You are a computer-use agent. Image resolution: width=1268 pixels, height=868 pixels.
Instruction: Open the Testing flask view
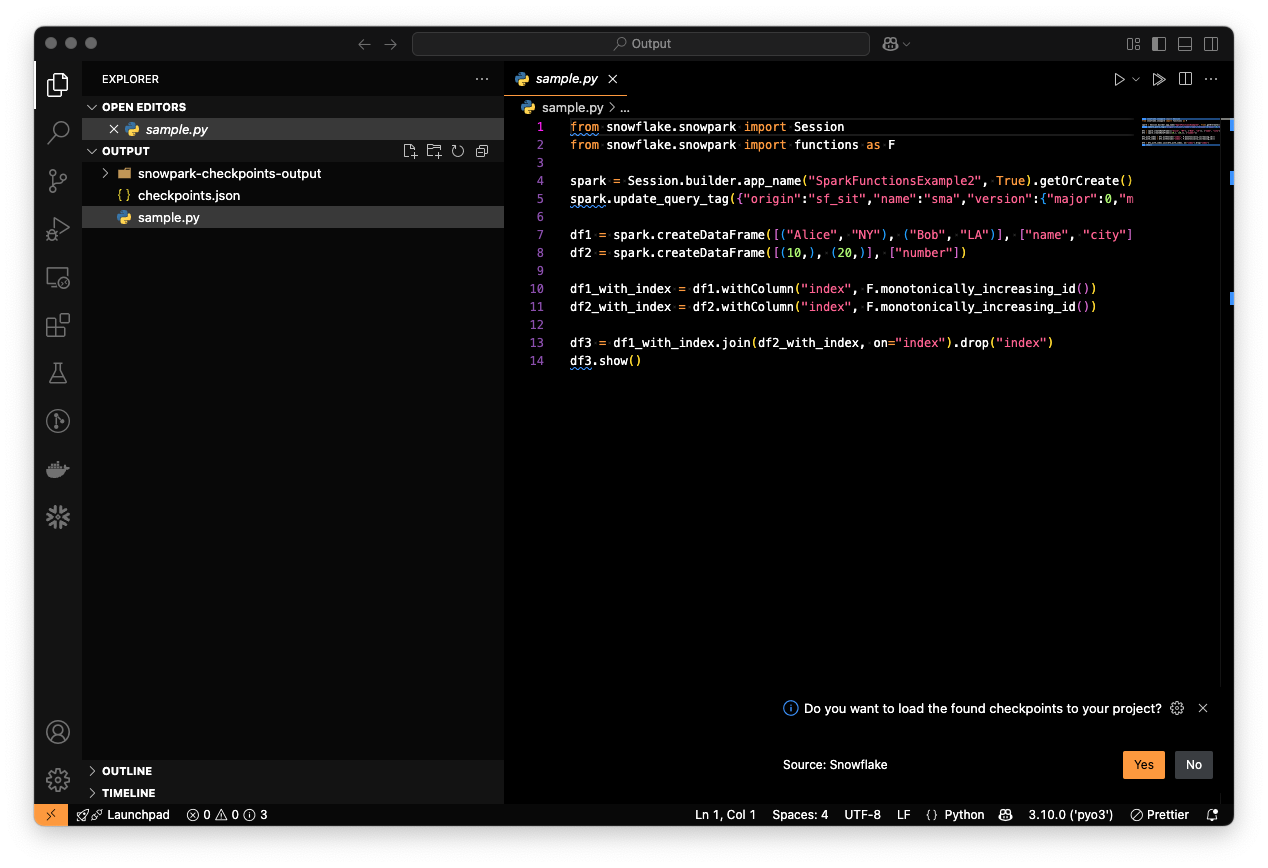pyautogui.click(x=58, y=373)
